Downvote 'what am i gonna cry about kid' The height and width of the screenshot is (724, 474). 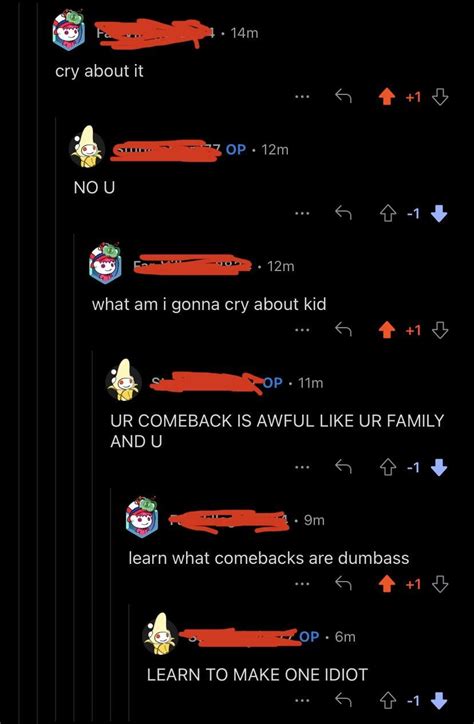pyautogui.click(x=439, y=330)
